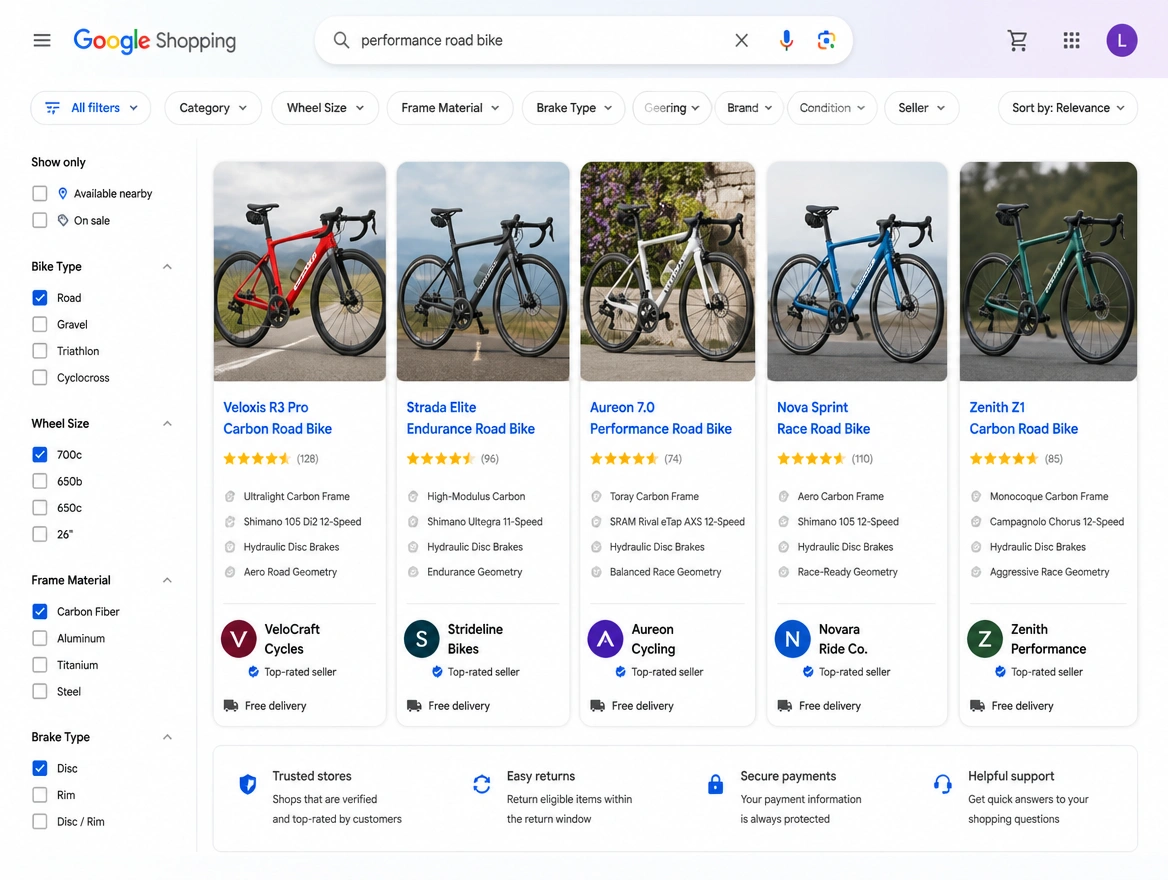Open the Condition filter chip
1168x880 pixels.
[x=832, y=108]
